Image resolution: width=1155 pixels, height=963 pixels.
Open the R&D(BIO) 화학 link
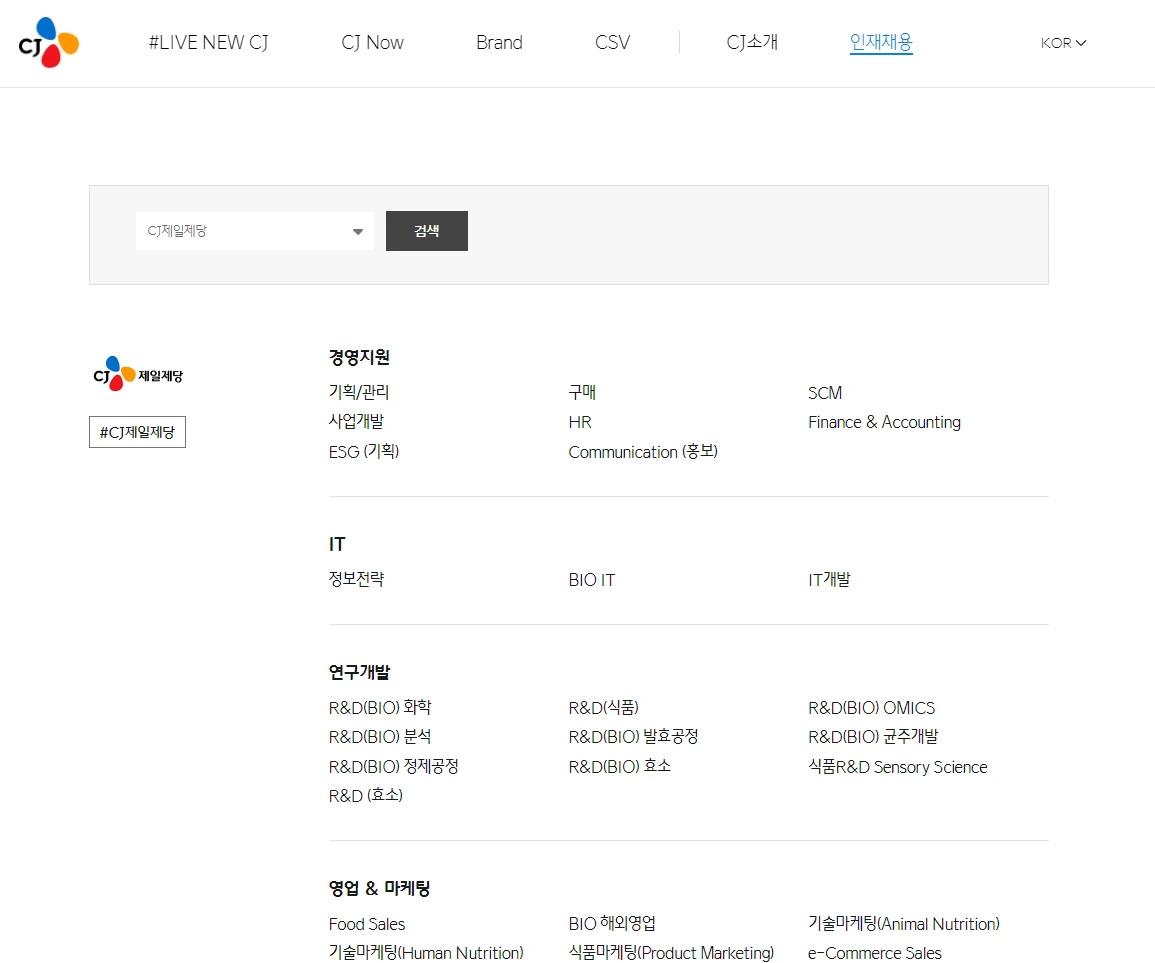tap(380, 707)
